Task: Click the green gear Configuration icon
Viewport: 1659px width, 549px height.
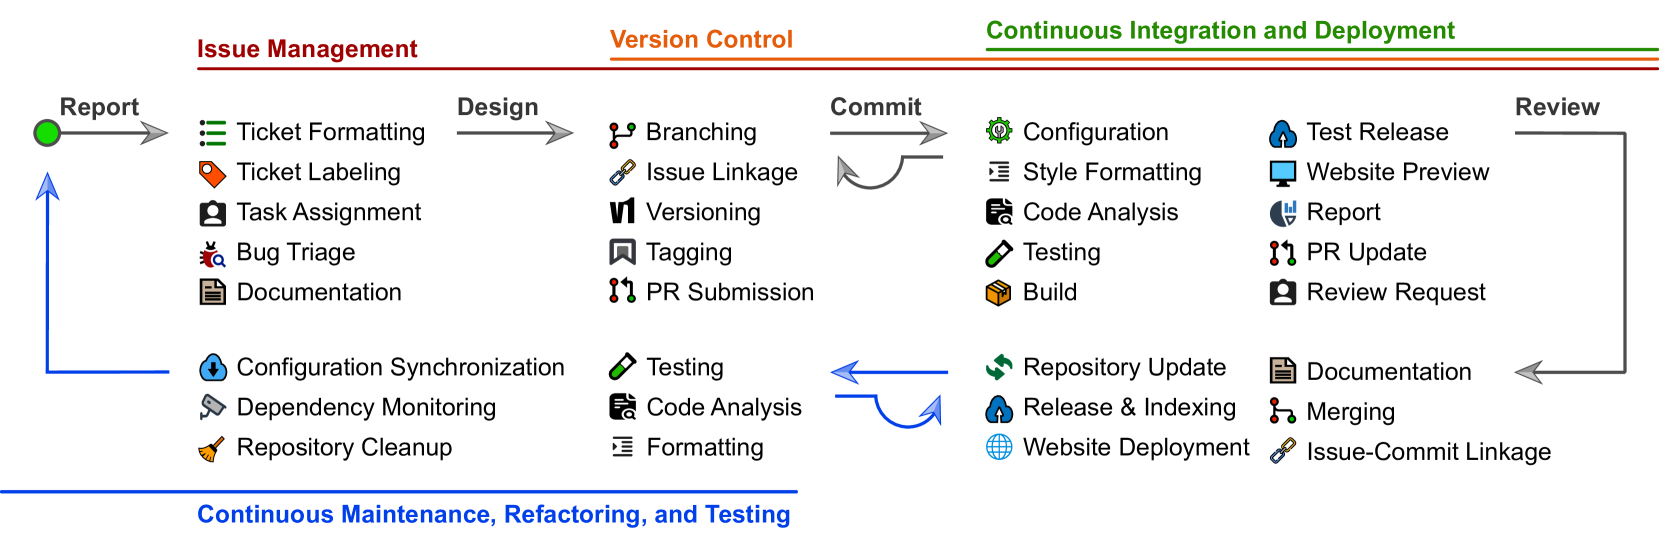Action: coord(999,131)
